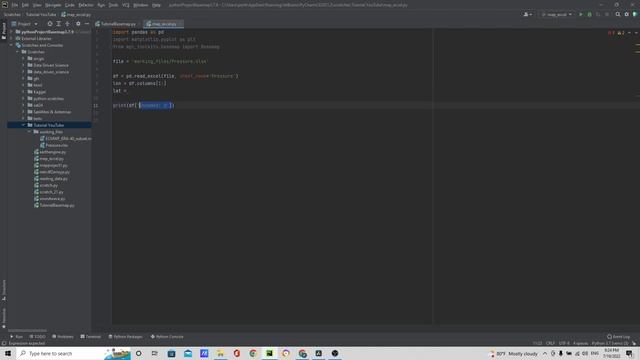Image resolution: width=640 pixels, height=360 pixels.
Task: Select earthengine.py in project tree
Action: pyautogui.click(x=50, y=152)
